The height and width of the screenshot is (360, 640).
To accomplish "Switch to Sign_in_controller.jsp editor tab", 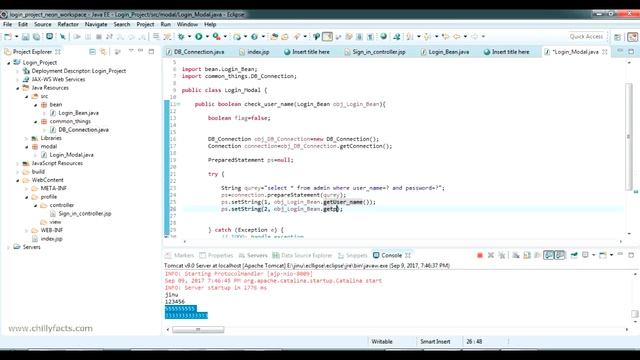I will coord(375,52).
